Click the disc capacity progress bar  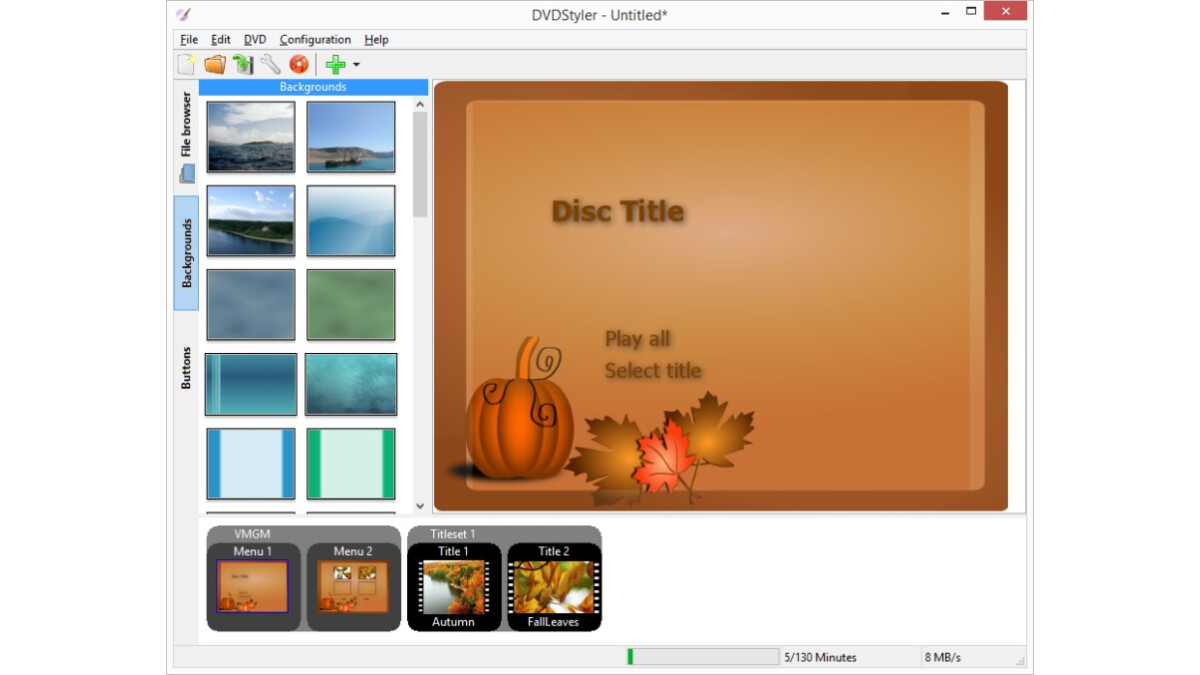703,657
